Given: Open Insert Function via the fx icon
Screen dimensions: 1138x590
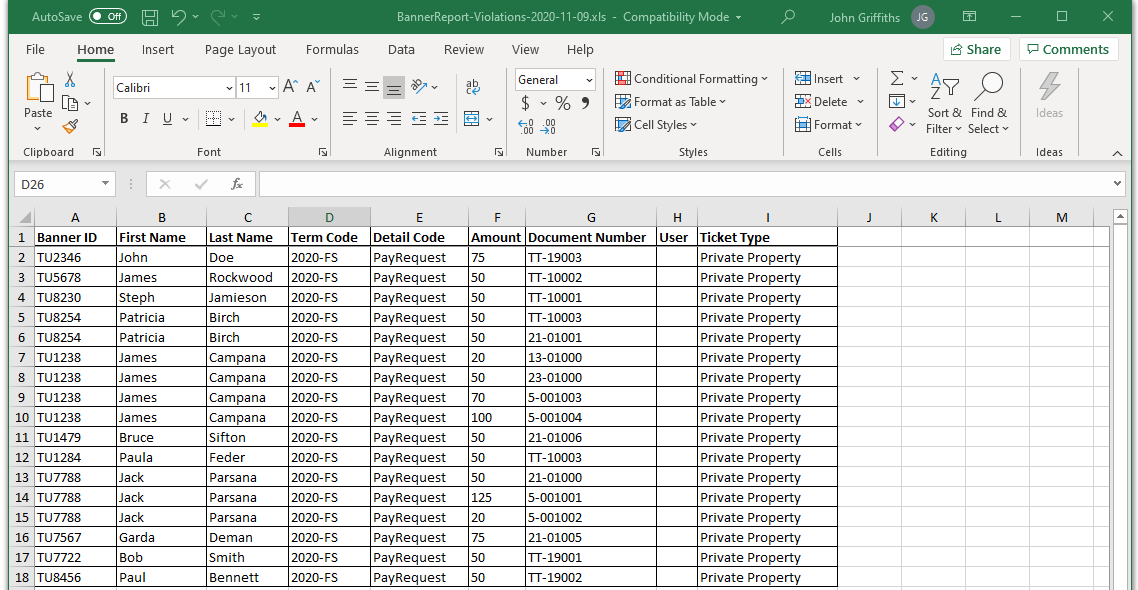Looking at the screenshot, I should pos(237,184).
